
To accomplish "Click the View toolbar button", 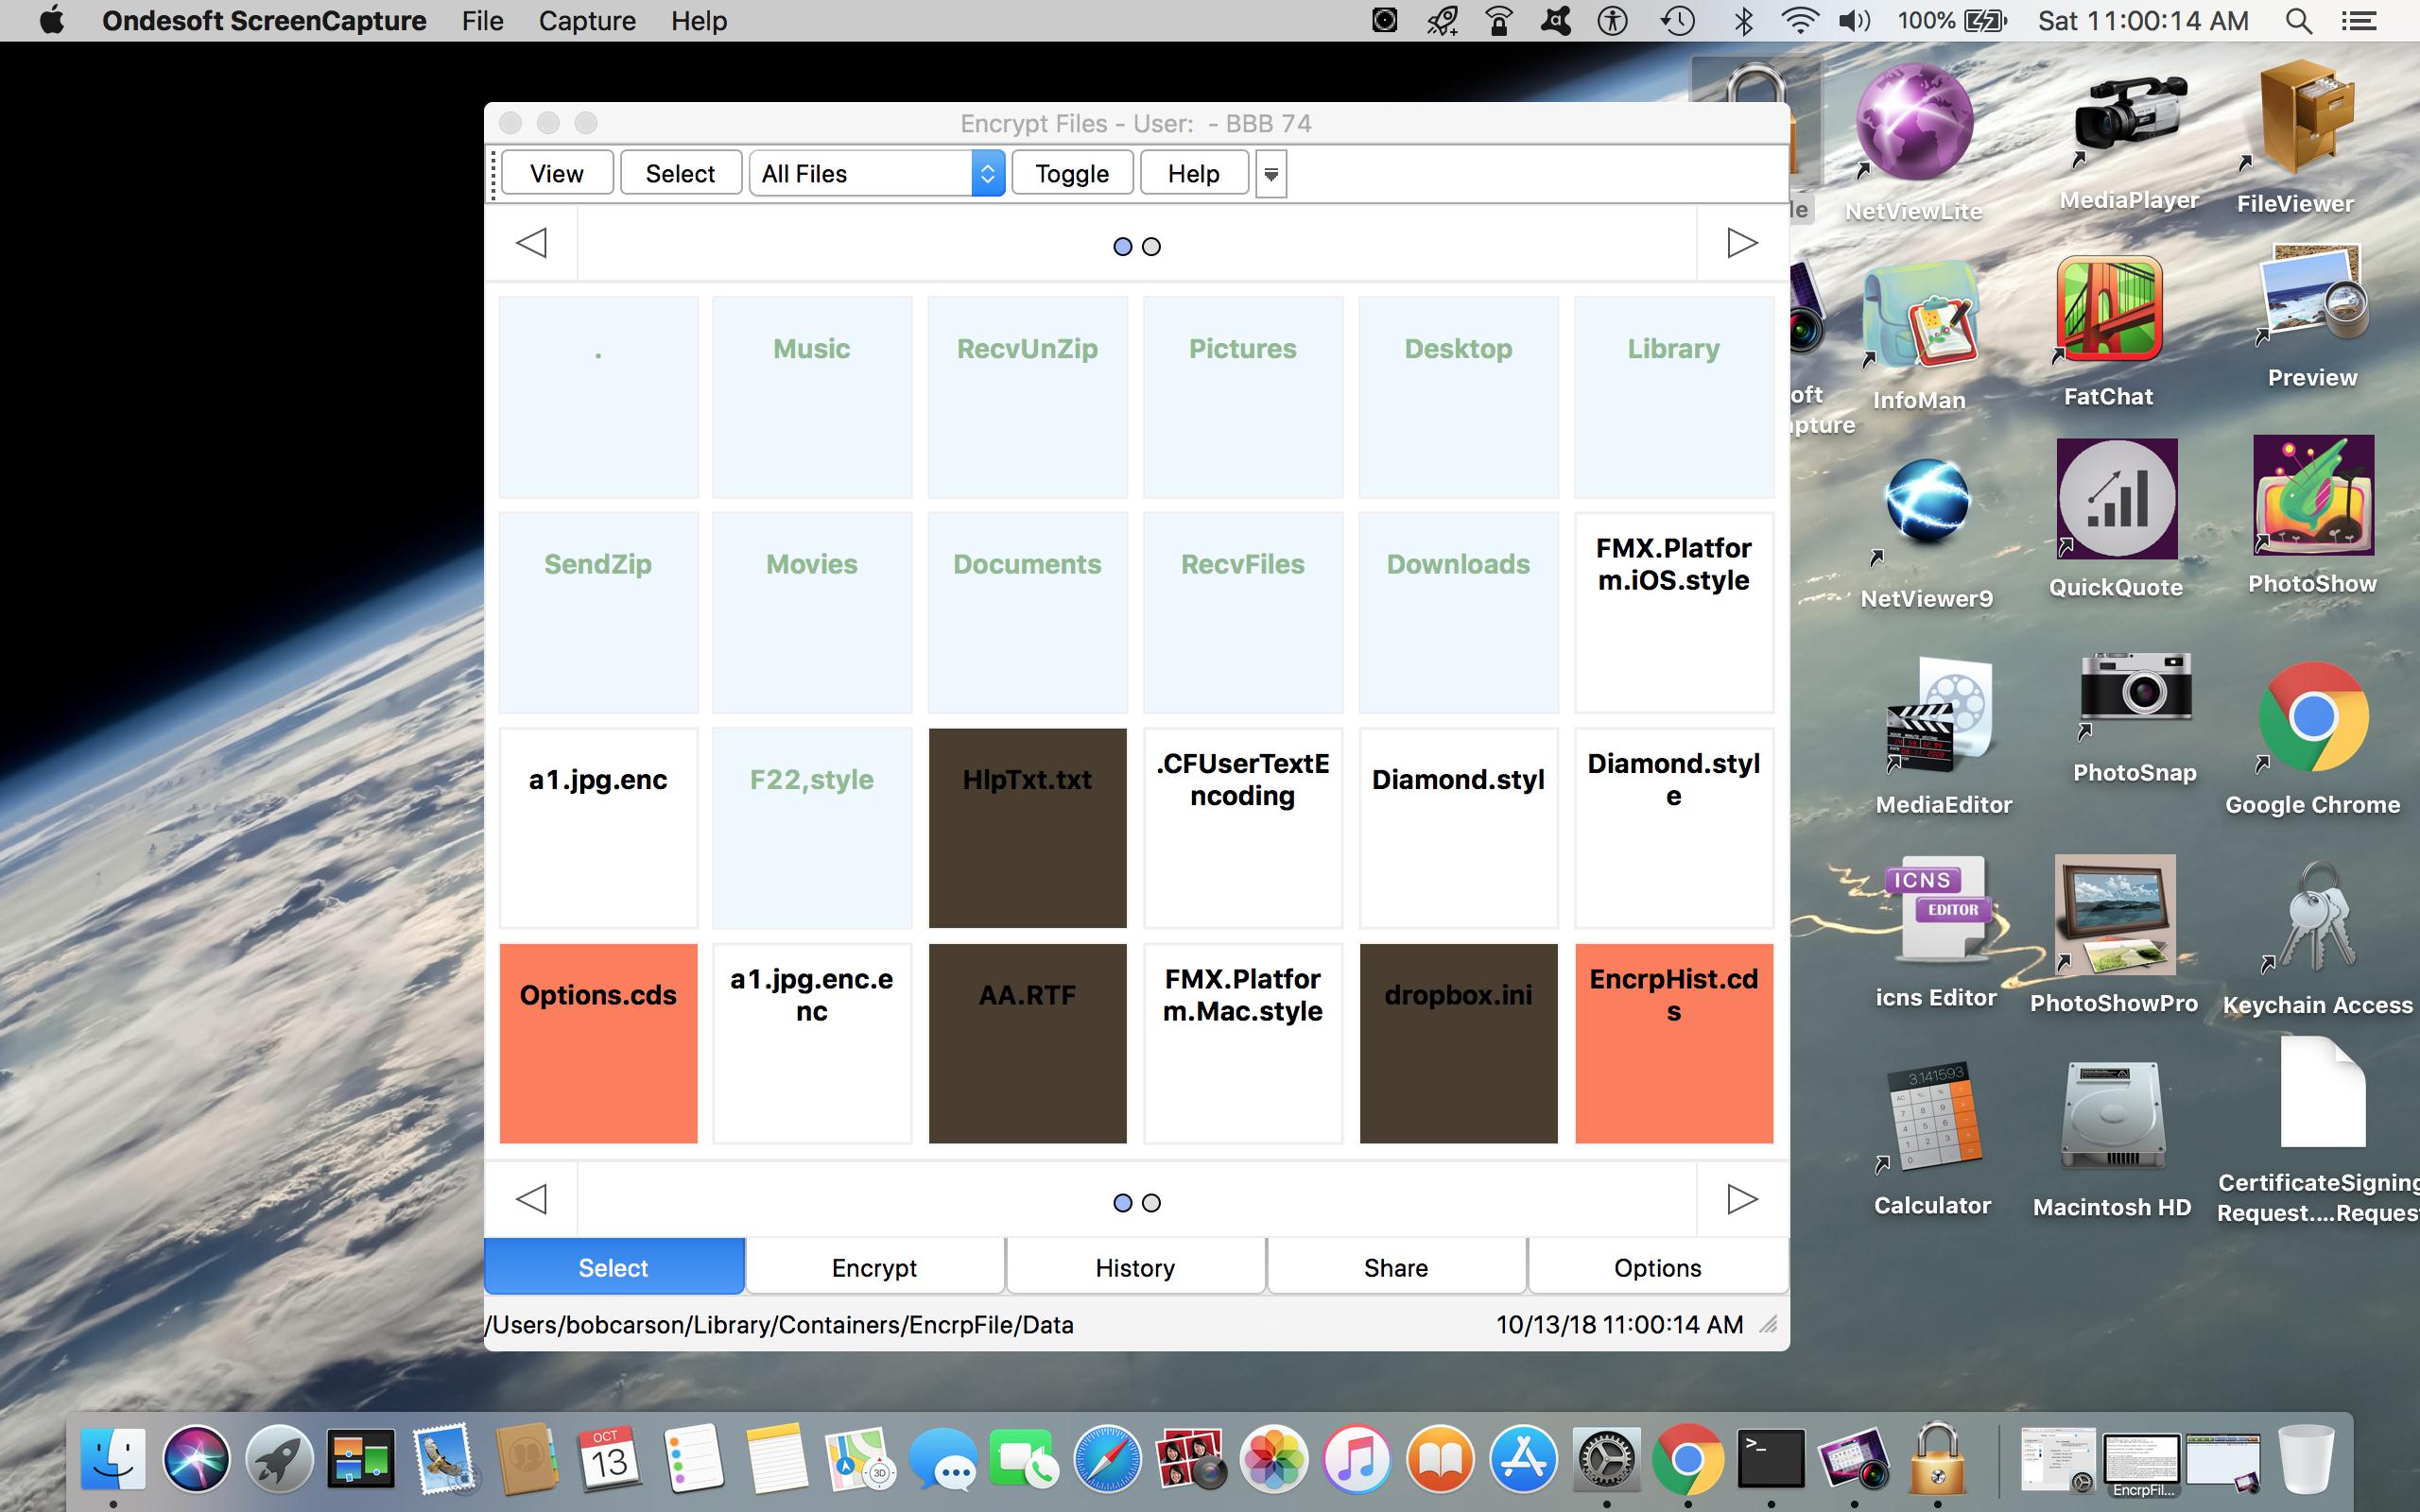I will pos(557,173).
